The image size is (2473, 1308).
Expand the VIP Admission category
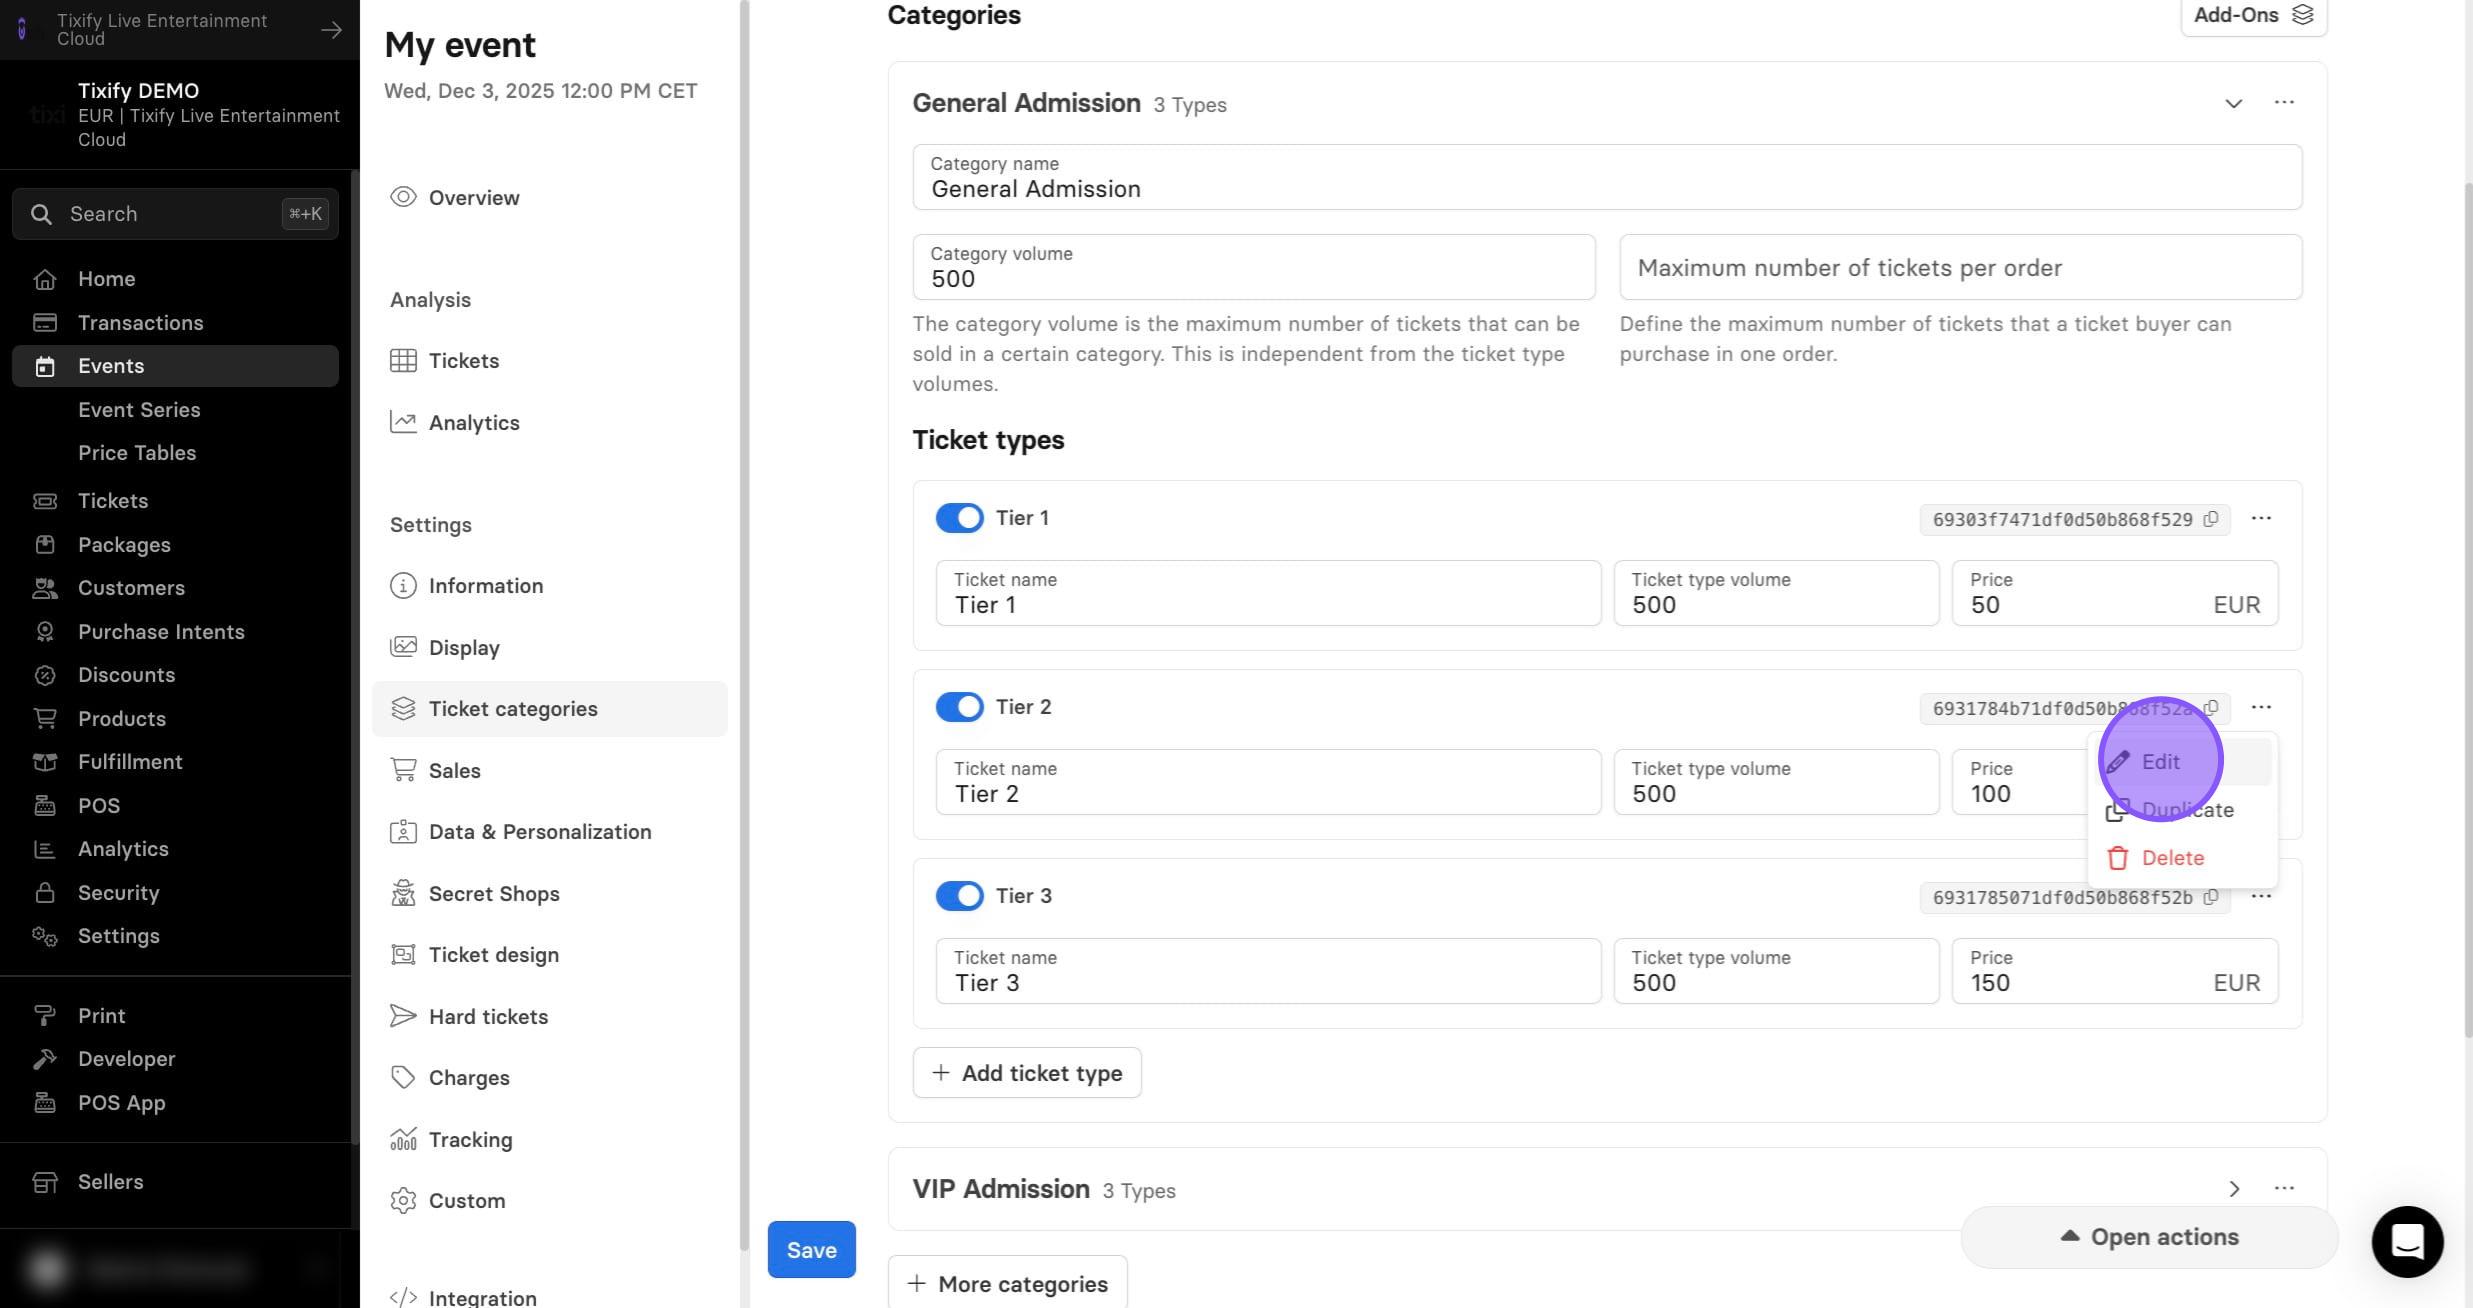2233,1189
